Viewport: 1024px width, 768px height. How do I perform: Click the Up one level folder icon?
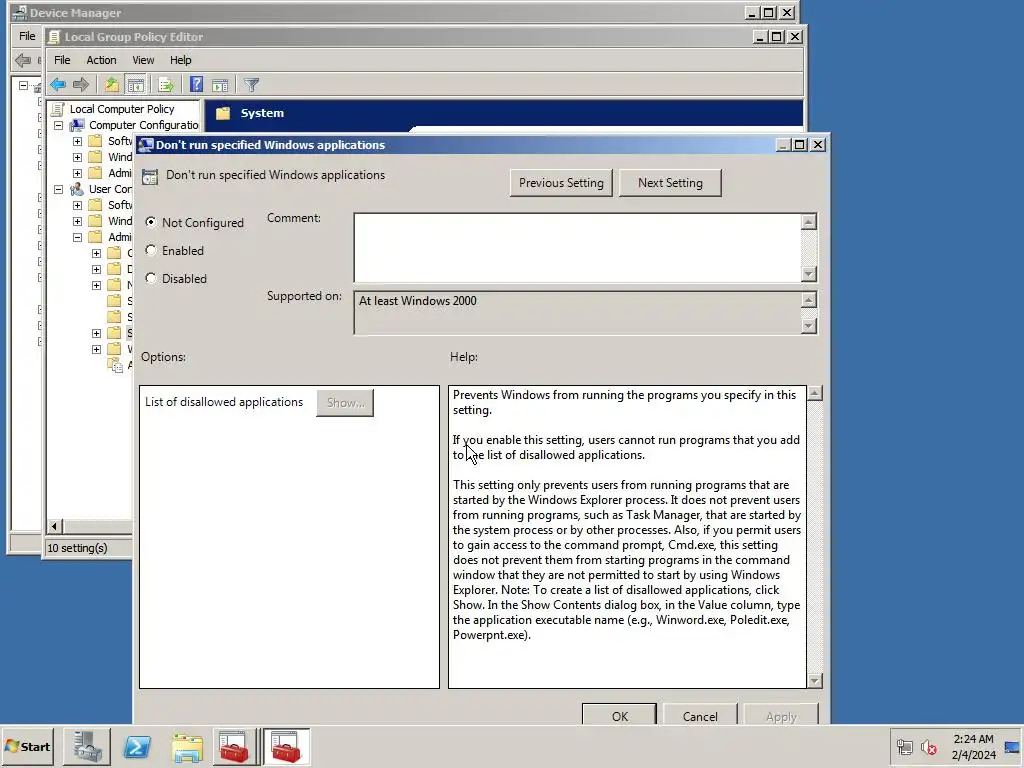pyautogui.click(x=112, y=84)
